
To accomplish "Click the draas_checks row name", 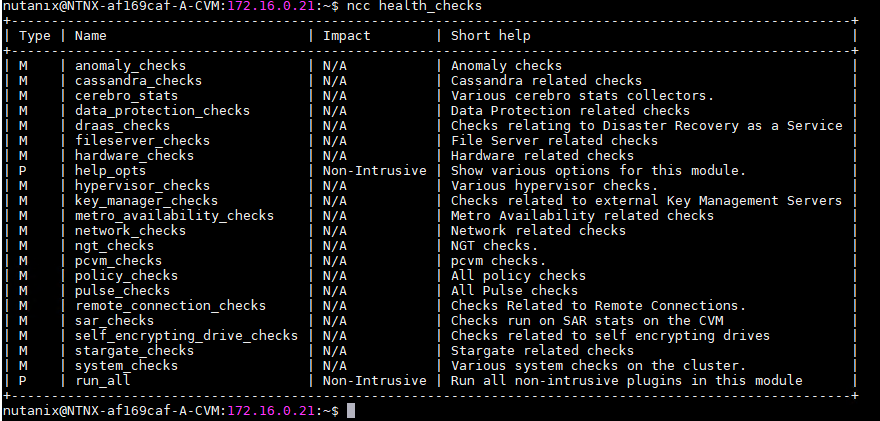I will pyautogui.click(x=122, y=126).
